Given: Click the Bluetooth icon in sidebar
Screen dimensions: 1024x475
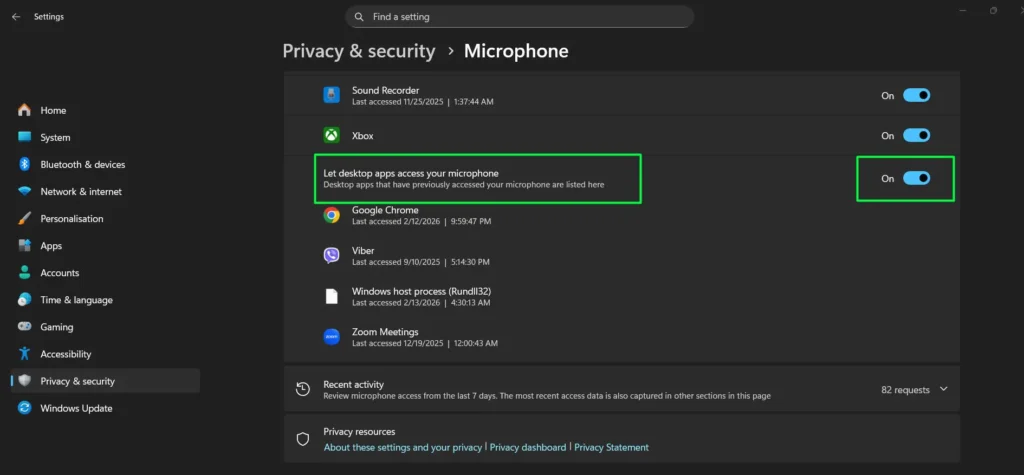Looking at the screenshot, I should pos(24,165).
